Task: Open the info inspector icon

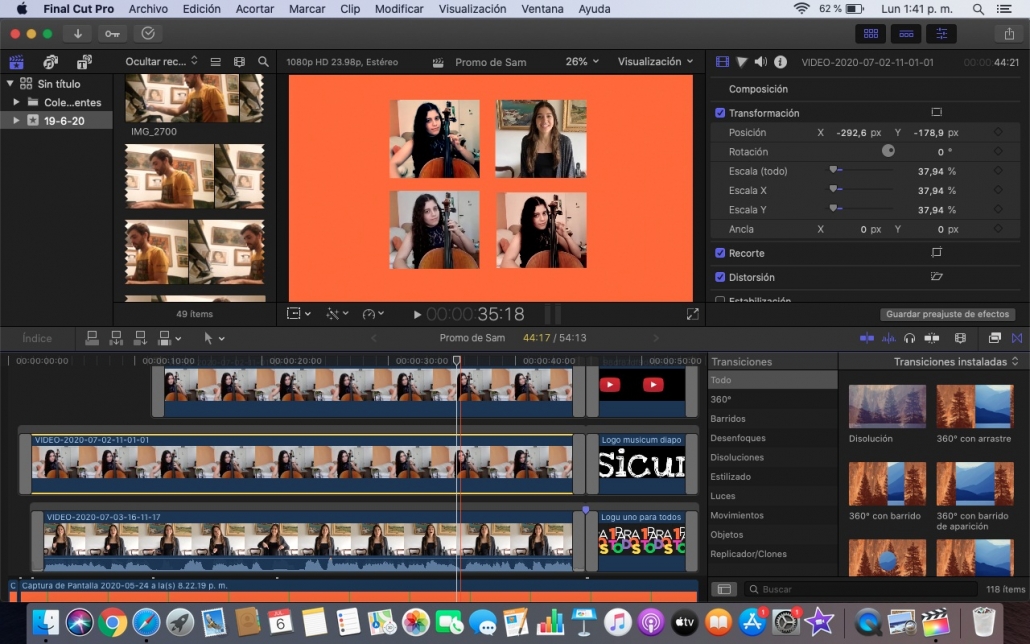Action: tap(780, 62)
